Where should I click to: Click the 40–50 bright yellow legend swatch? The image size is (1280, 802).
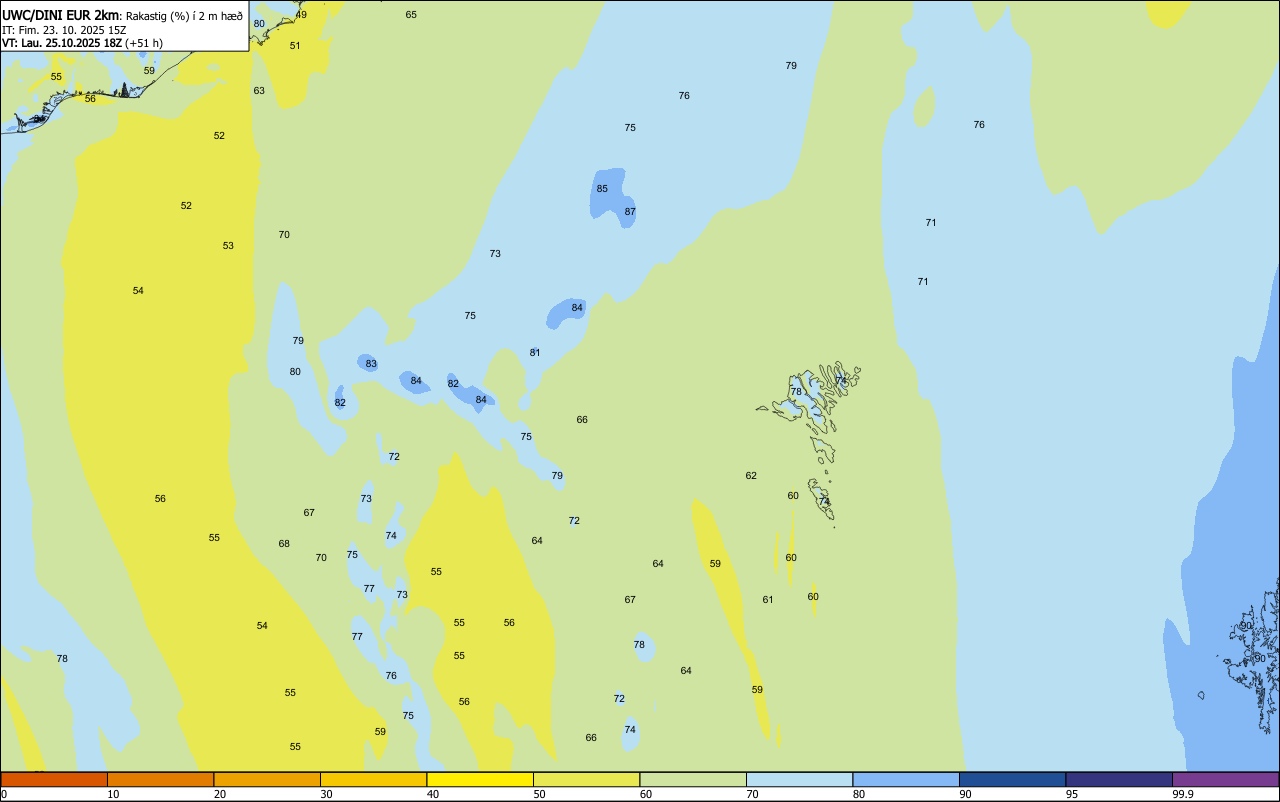[x=480, y=779]
